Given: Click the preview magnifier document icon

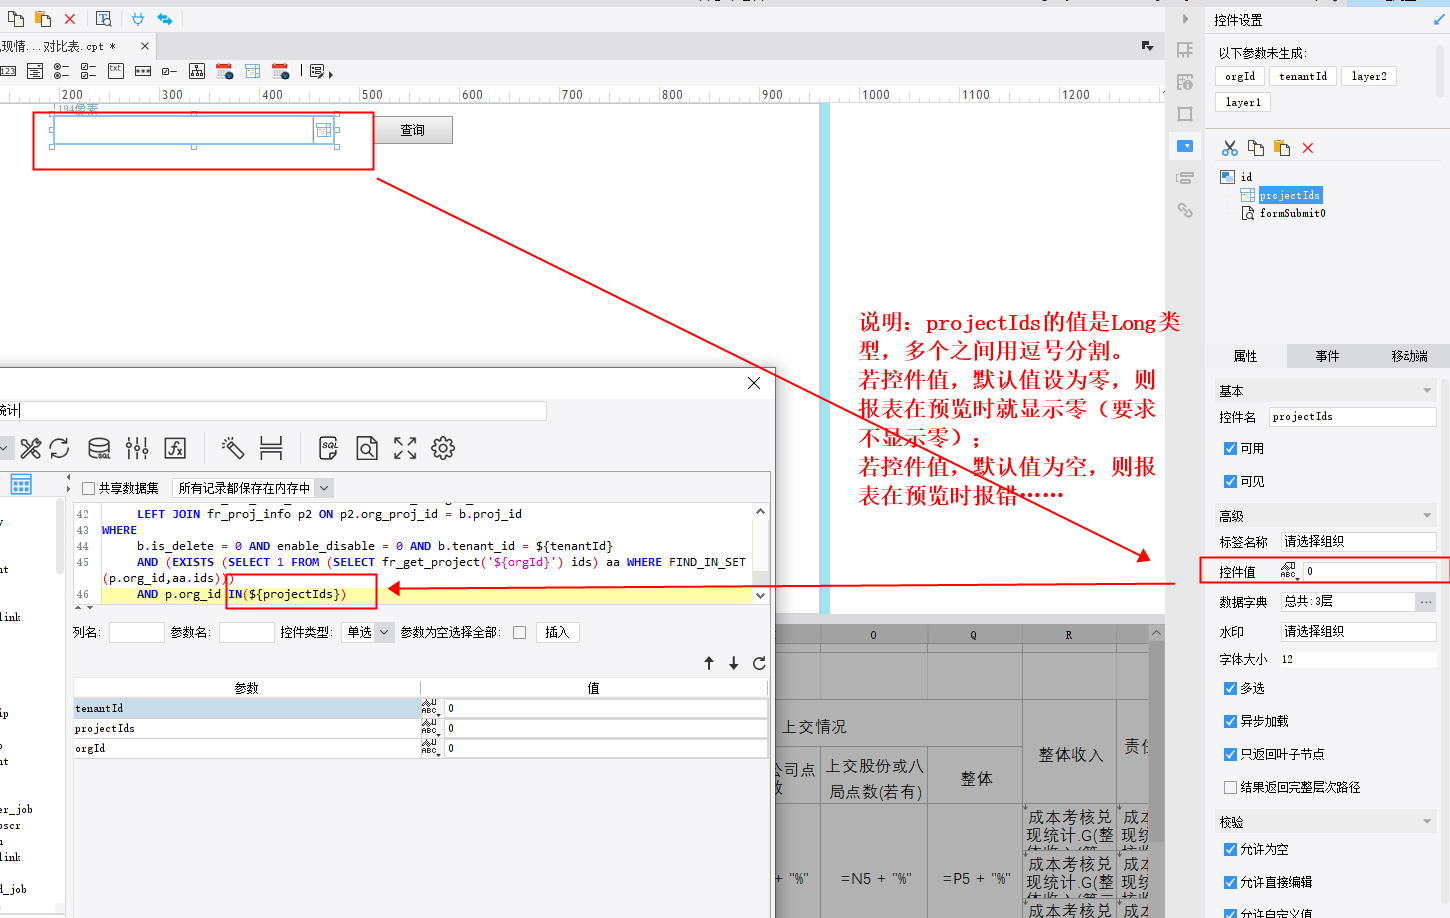Looking at the screenshot, I should (367, 448).
